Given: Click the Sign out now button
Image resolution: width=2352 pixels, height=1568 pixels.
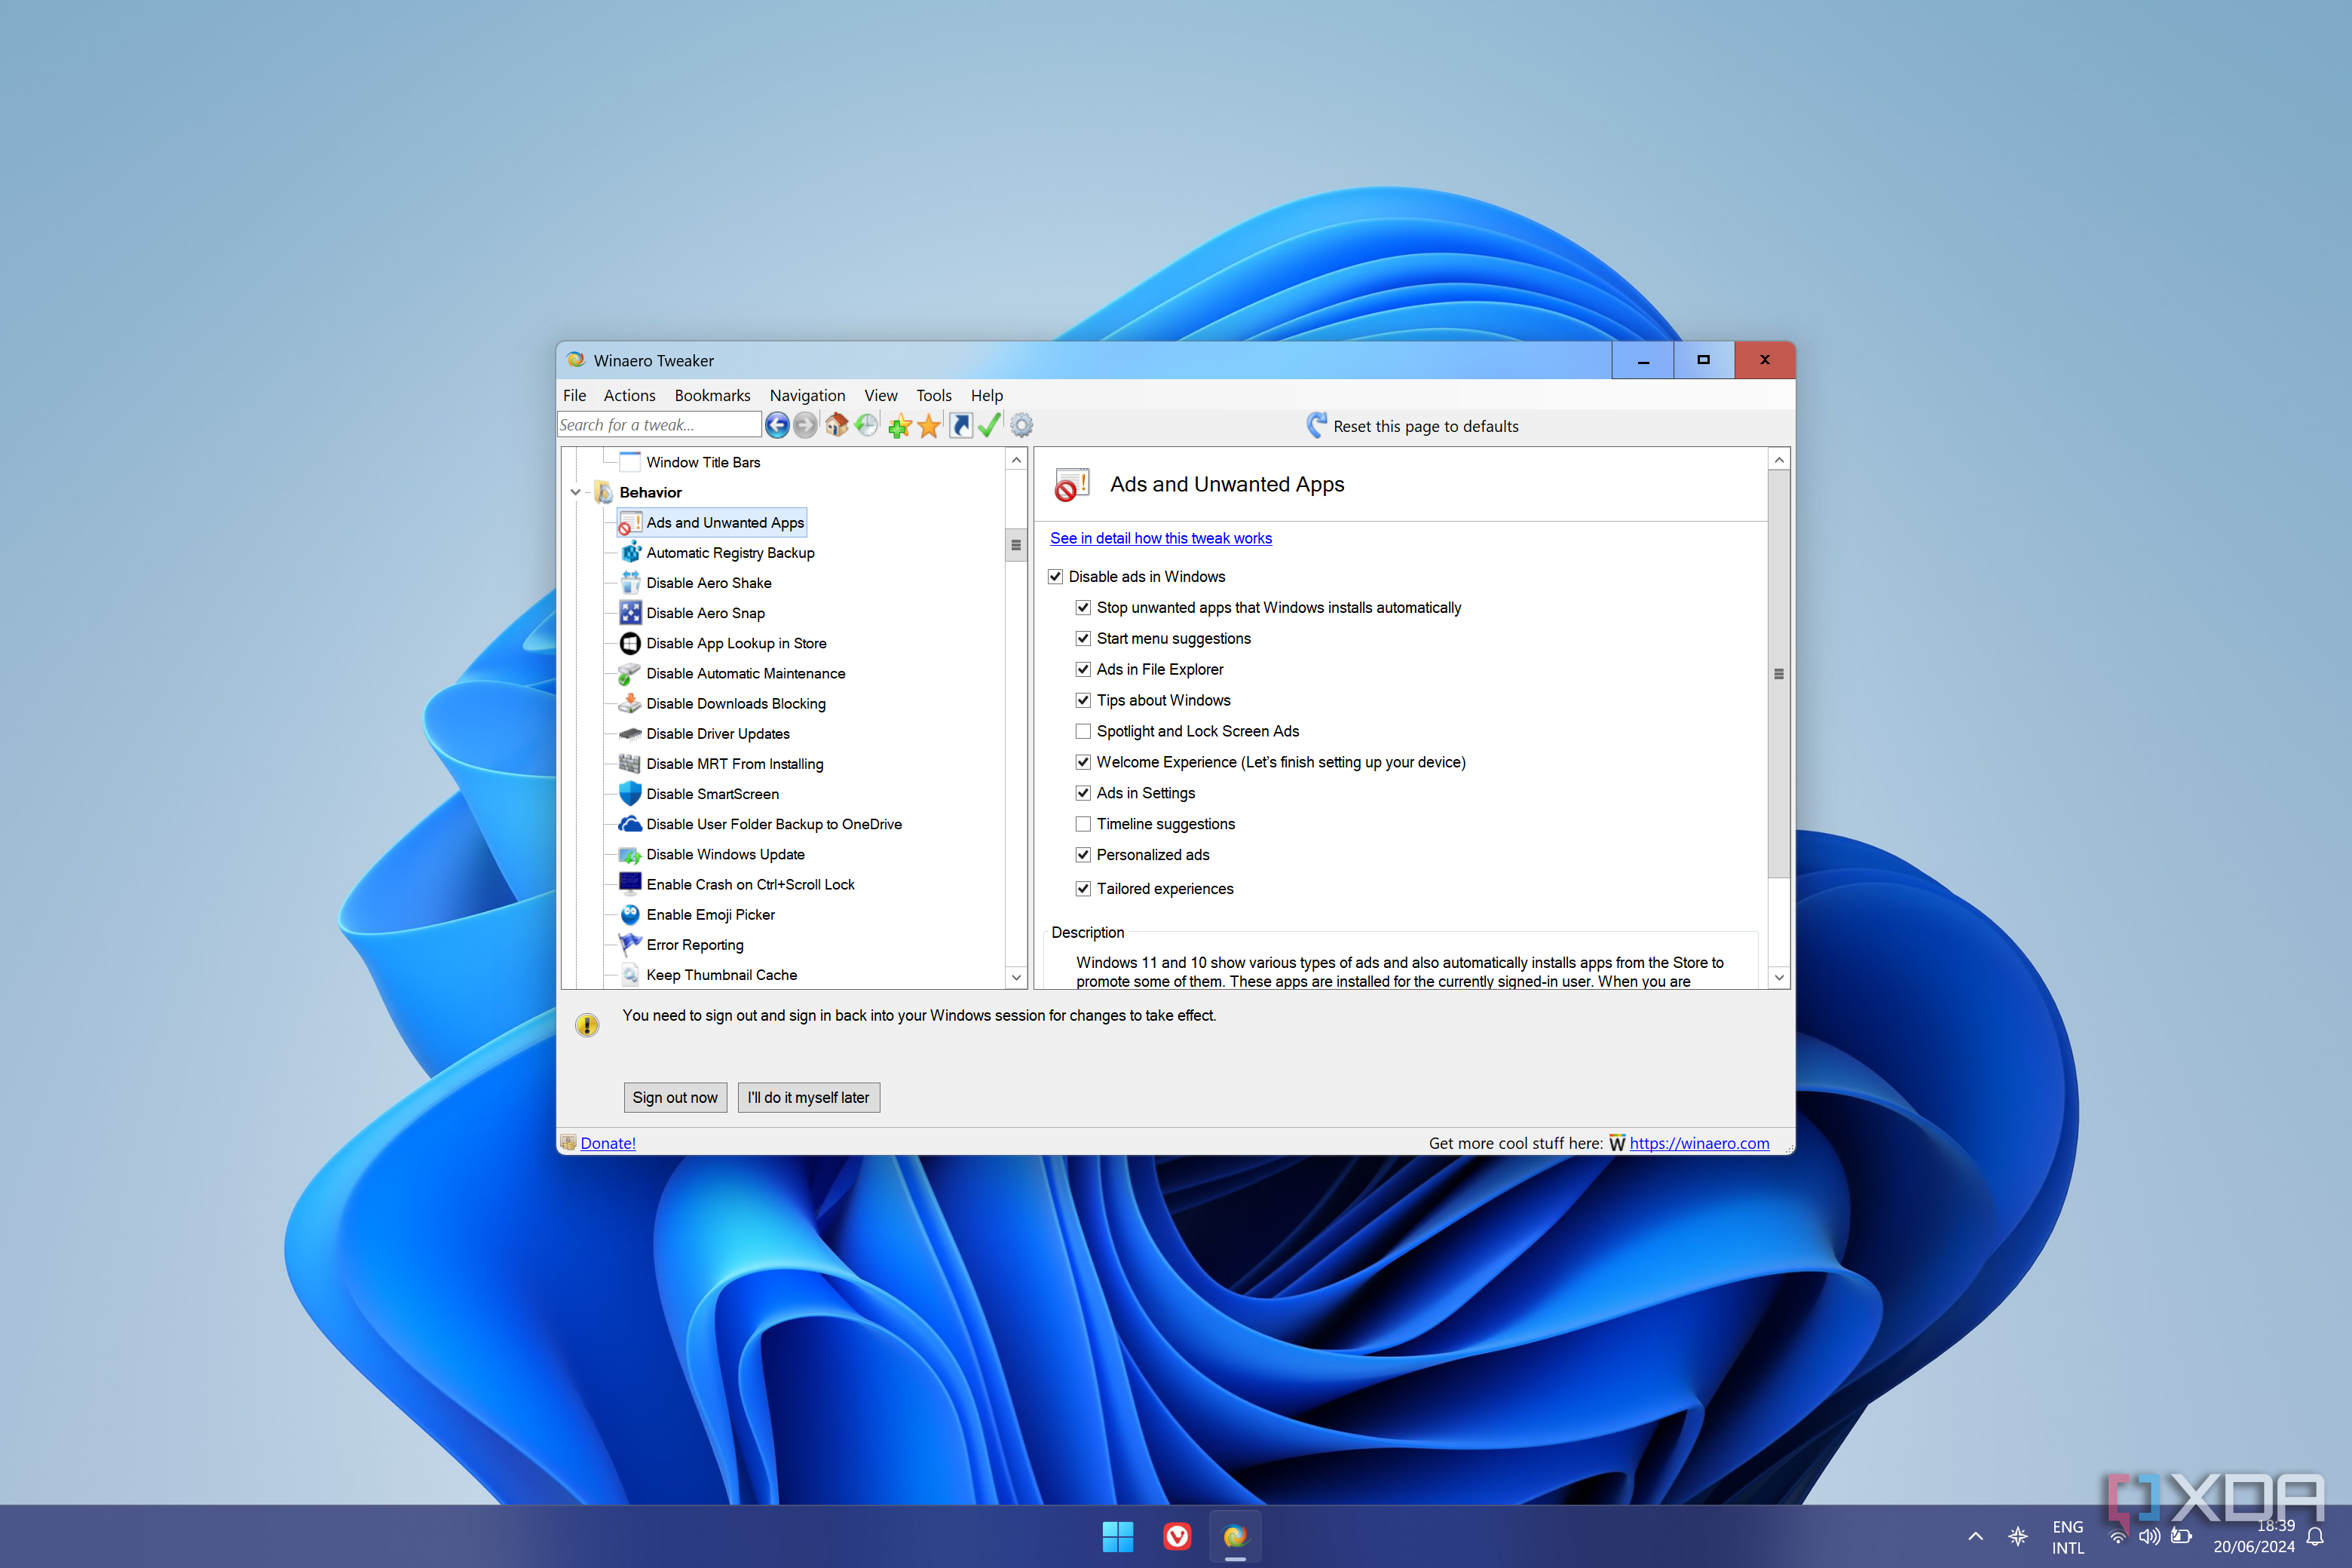Looking at the screenshot, I should pos(674,1097).
